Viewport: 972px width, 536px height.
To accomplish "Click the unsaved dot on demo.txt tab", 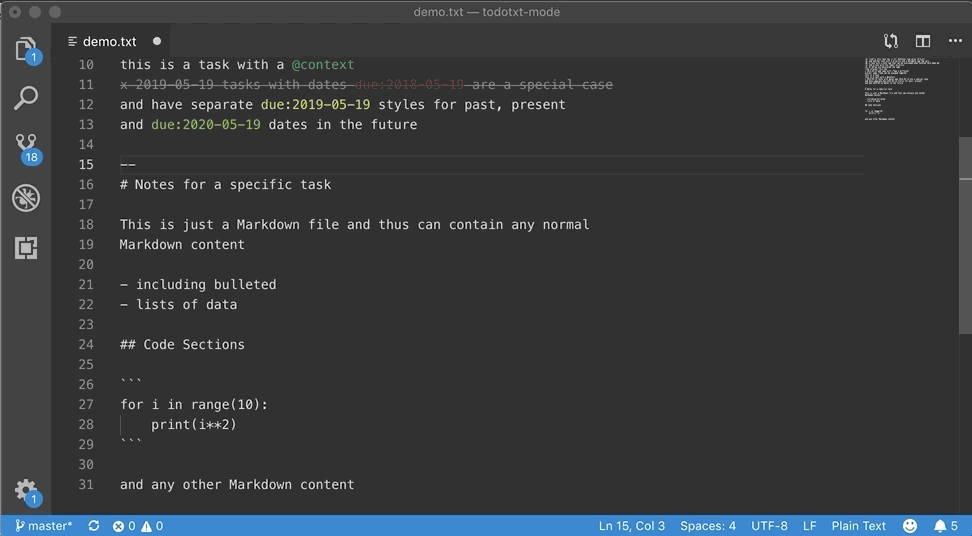I will click(157, 42).
